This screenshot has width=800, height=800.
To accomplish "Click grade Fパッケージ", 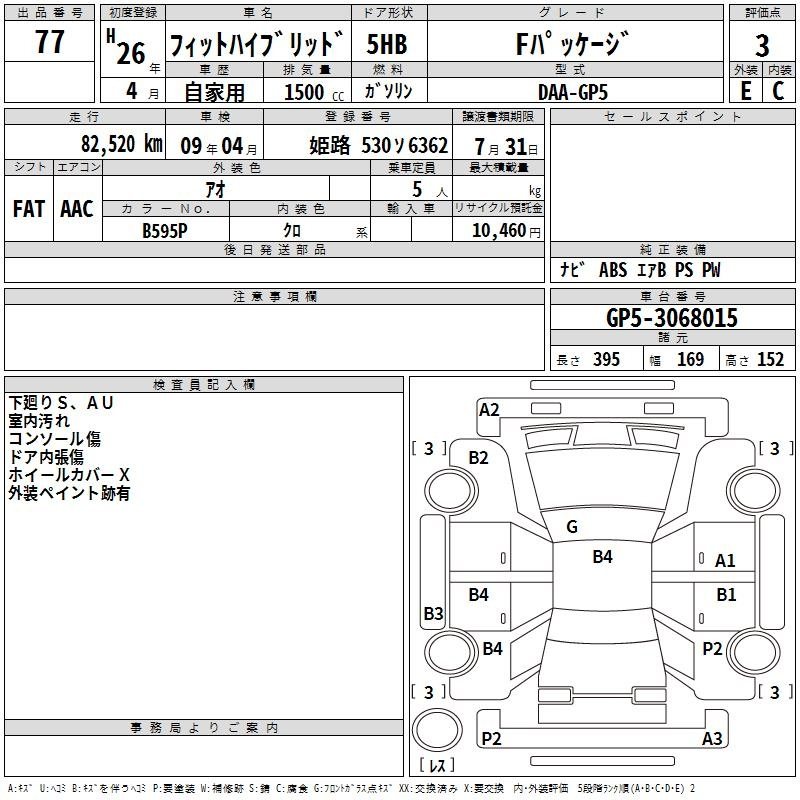I will [x=572, y=43].
